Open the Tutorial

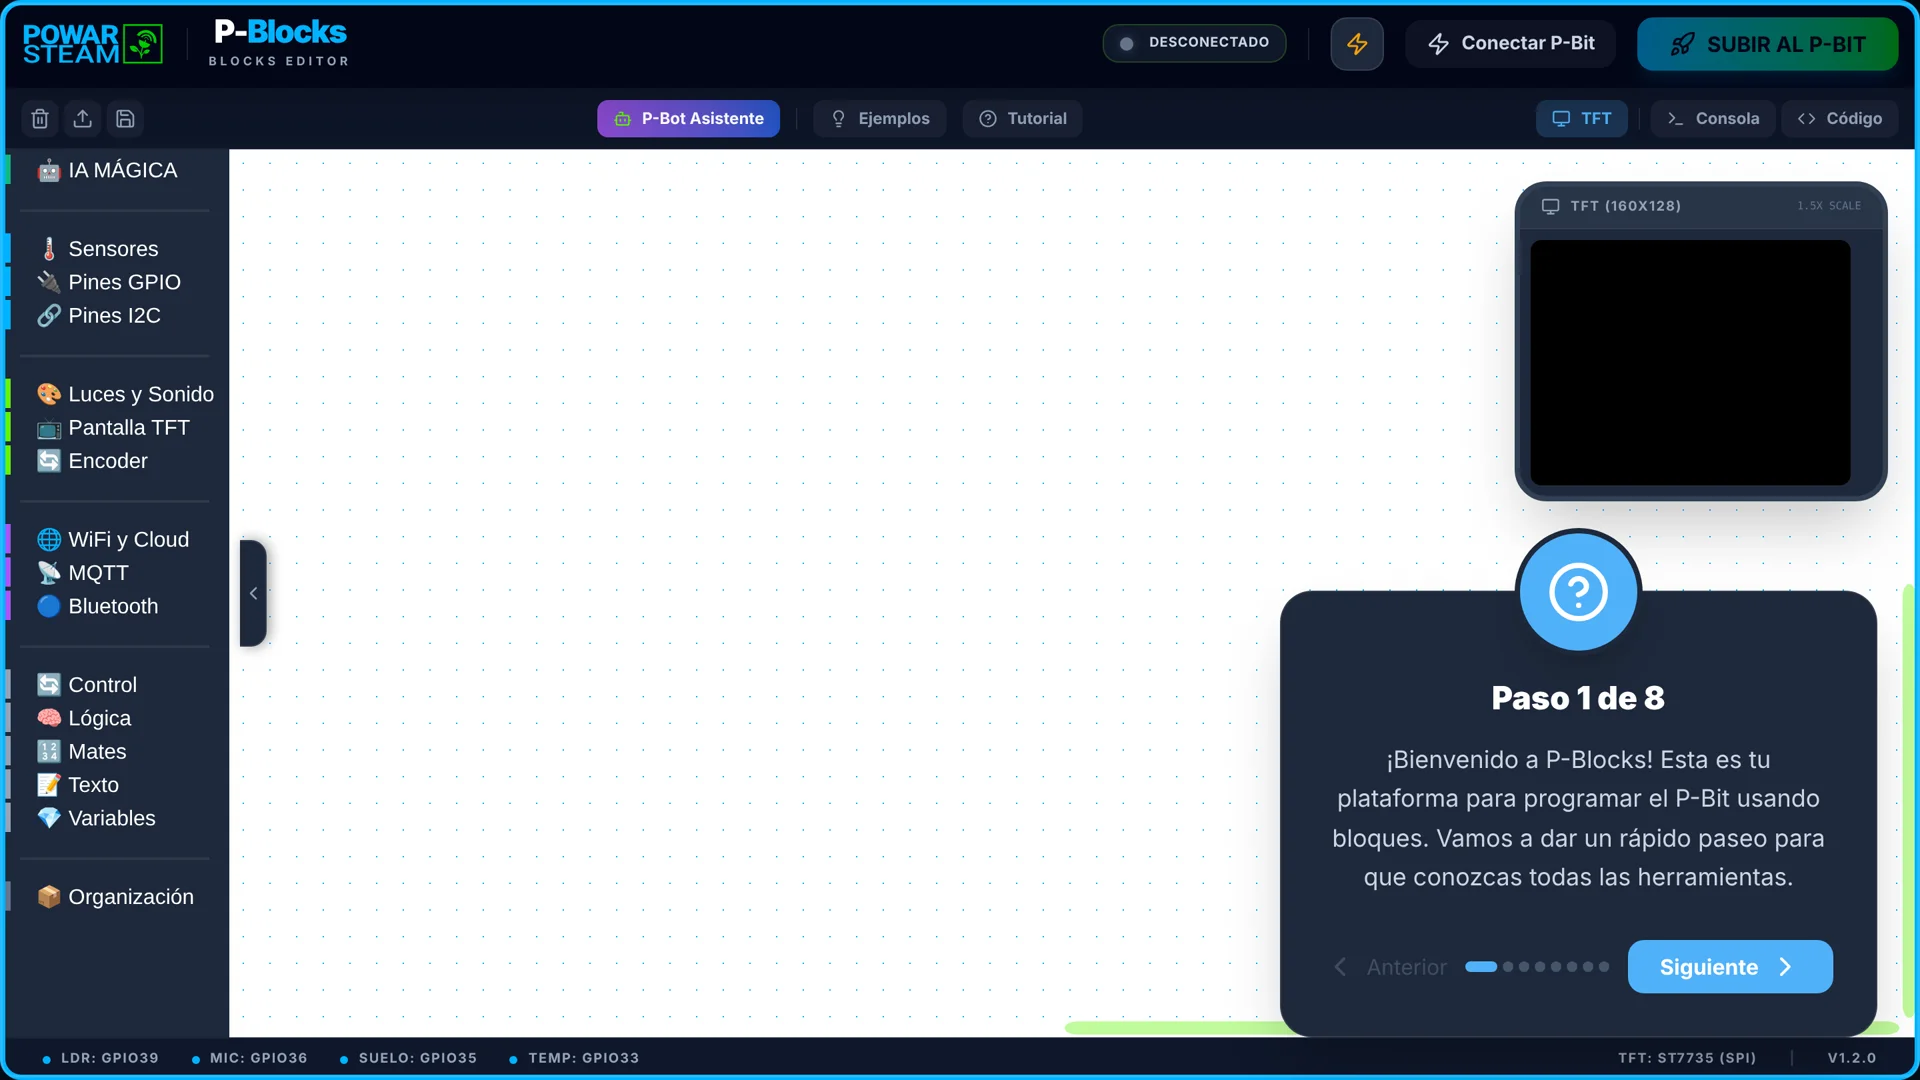1022,119
